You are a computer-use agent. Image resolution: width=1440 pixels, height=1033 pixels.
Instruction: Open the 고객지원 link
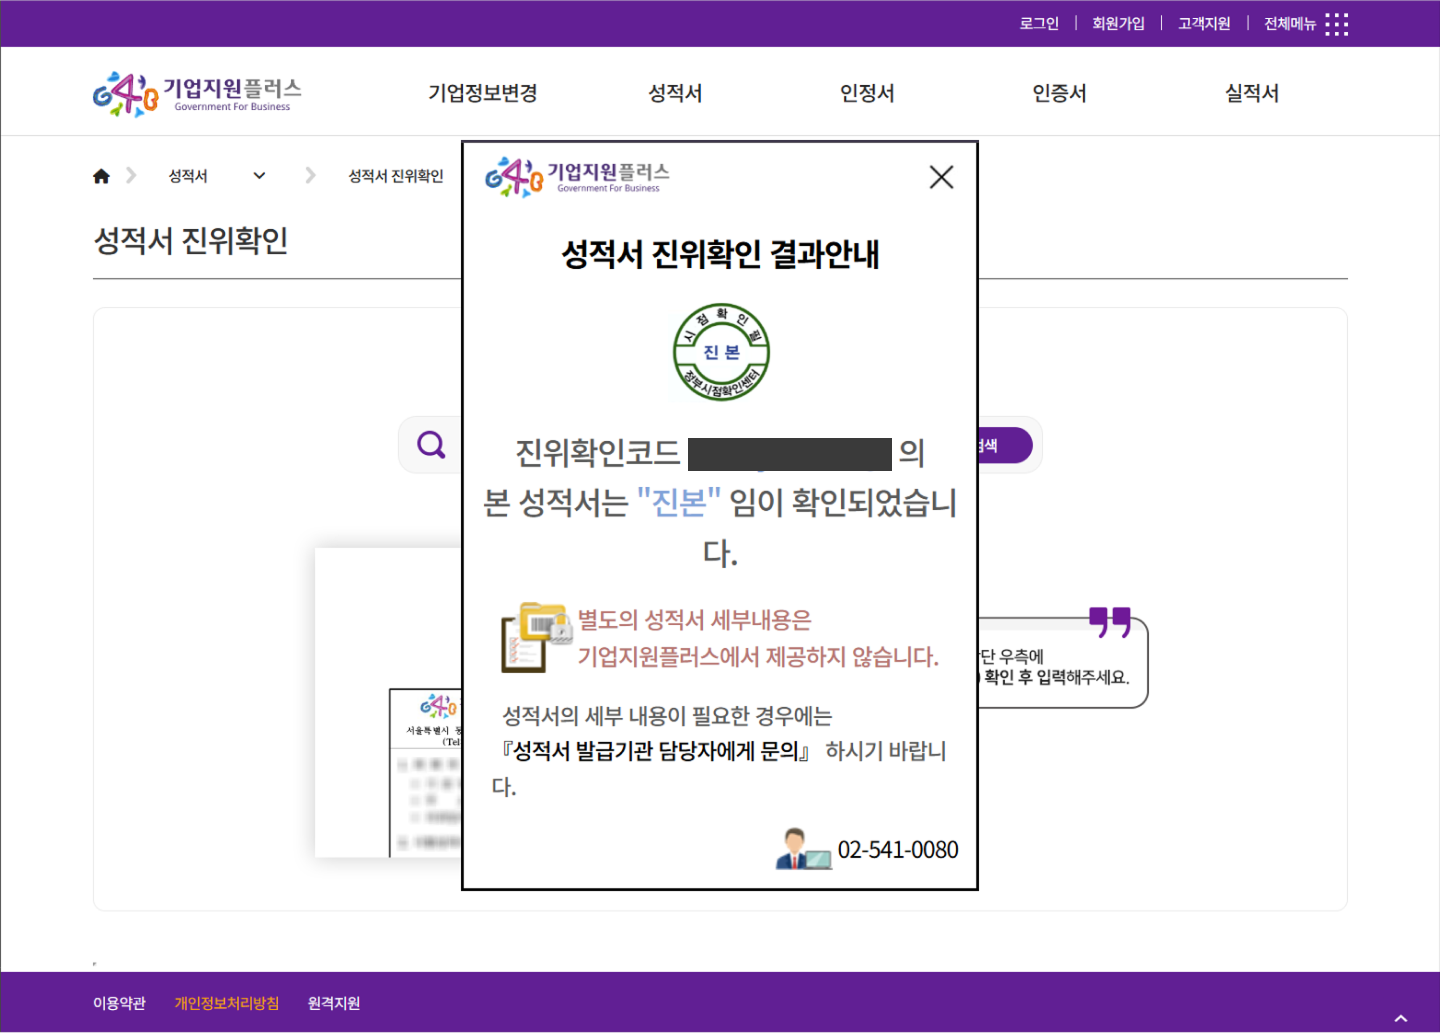(1204, 24)
